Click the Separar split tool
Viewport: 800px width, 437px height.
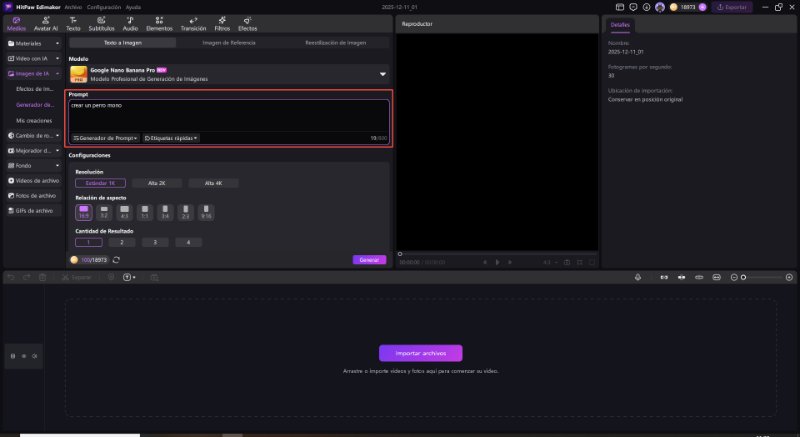[76, 277]
